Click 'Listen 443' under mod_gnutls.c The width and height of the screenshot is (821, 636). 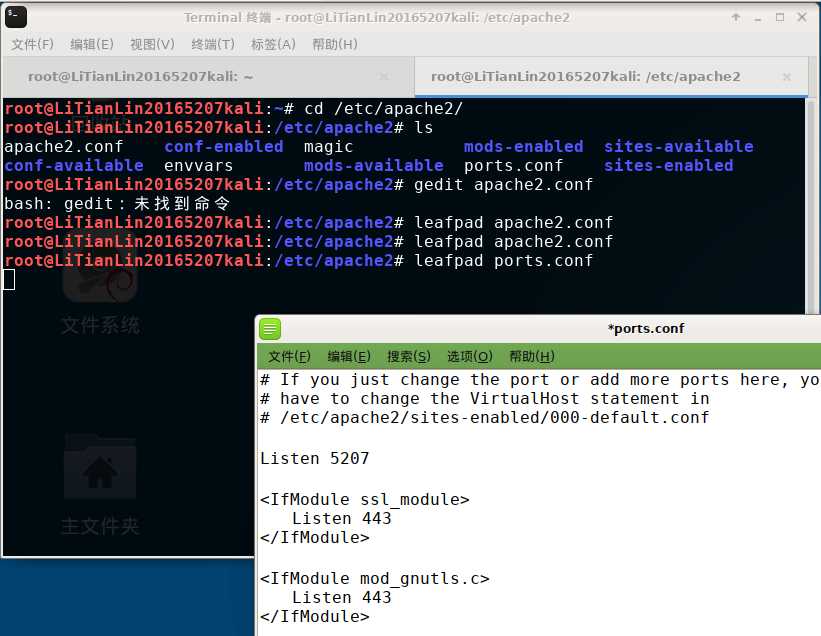point(341,597)
